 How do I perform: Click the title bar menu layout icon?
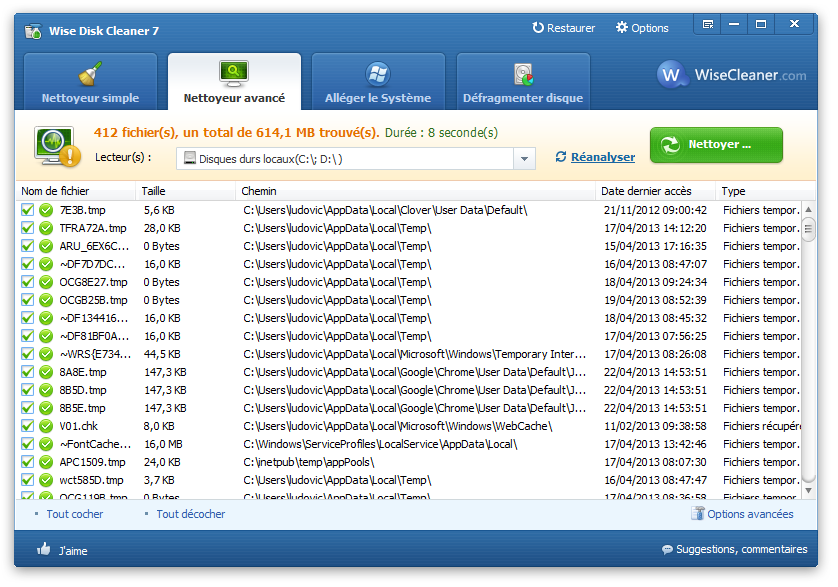point(708,24)
